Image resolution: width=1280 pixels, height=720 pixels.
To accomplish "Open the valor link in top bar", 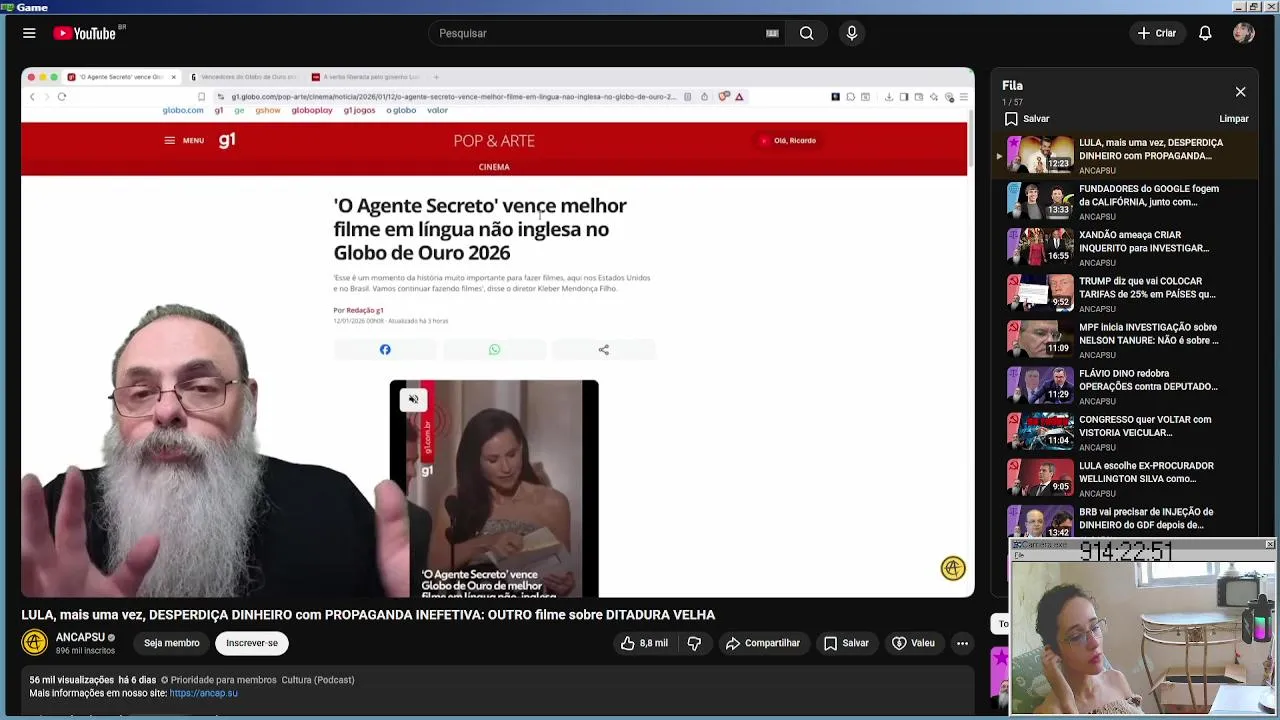I will point(437,110).
